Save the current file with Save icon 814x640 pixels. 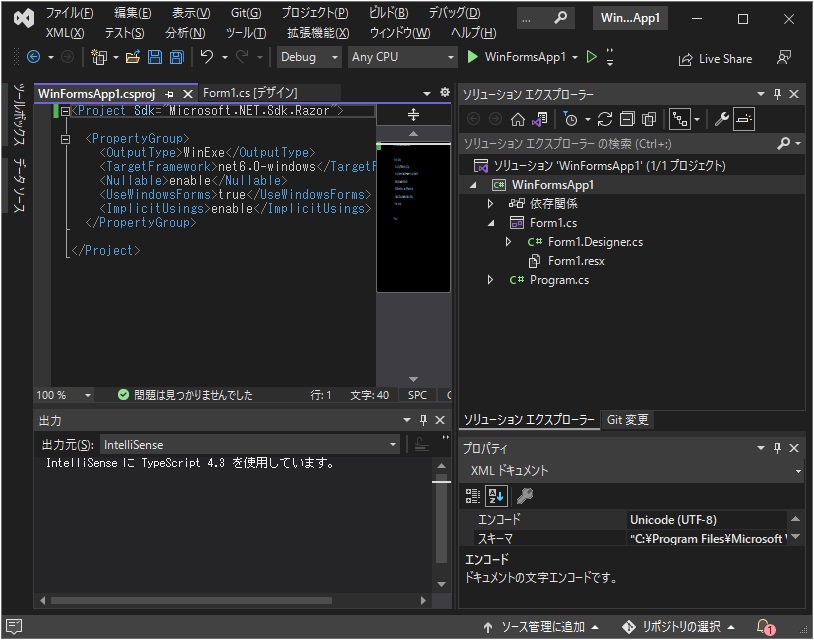point(155,57)
